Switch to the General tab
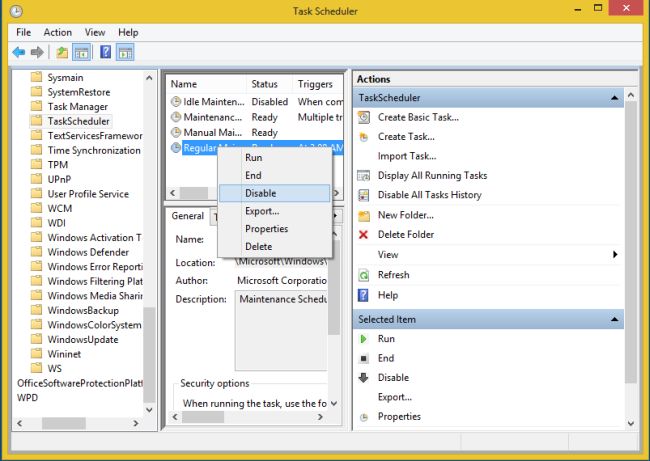The image size is (650, 461). click(187, 216)
